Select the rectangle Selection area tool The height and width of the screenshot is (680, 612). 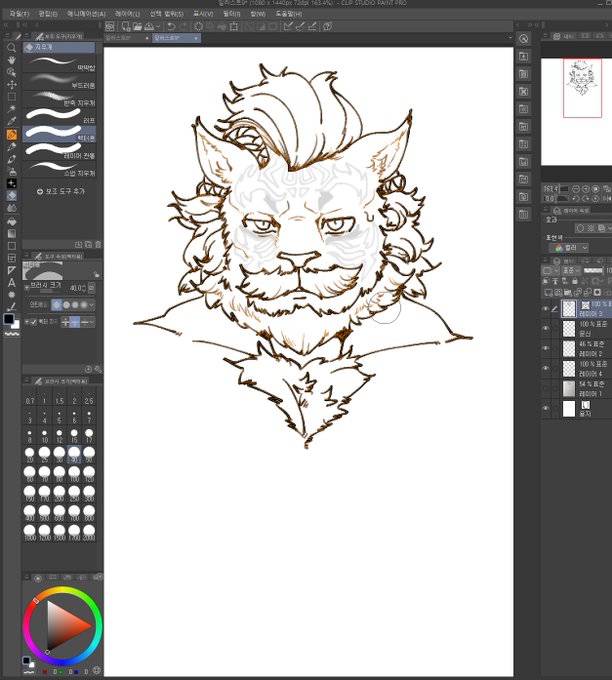pos(12,97)
